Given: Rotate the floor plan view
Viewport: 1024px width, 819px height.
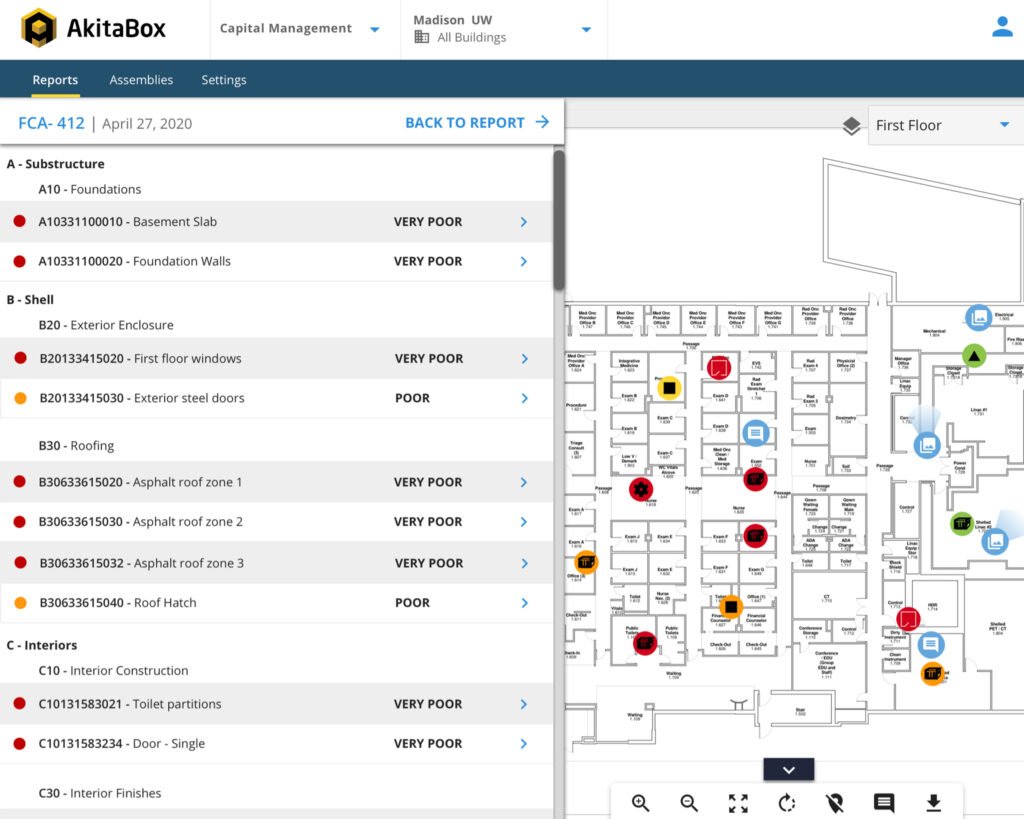Looking at the screenshot, I should coord(786,803).
